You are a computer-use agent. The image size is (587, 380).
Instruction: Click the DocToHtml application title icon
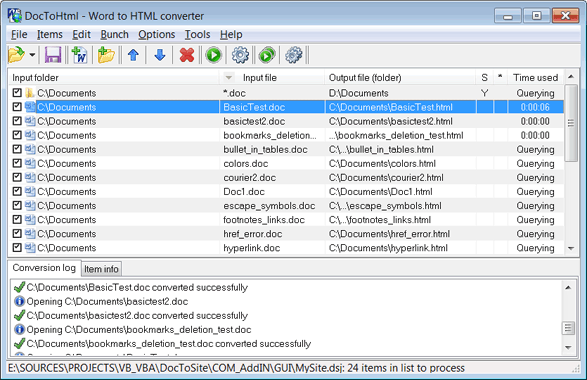15,15
